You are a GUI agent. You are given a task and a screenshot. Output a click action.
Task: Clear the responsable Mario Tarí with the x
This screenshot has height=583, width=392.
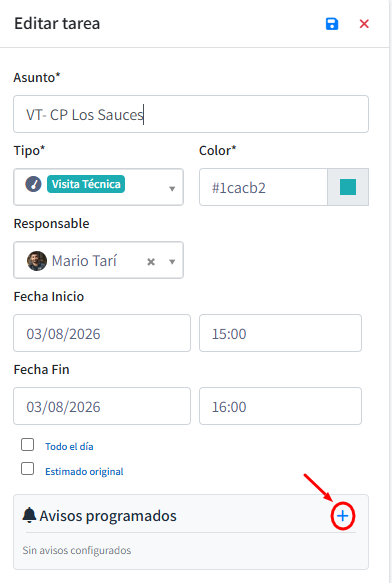tap(151, 262)
